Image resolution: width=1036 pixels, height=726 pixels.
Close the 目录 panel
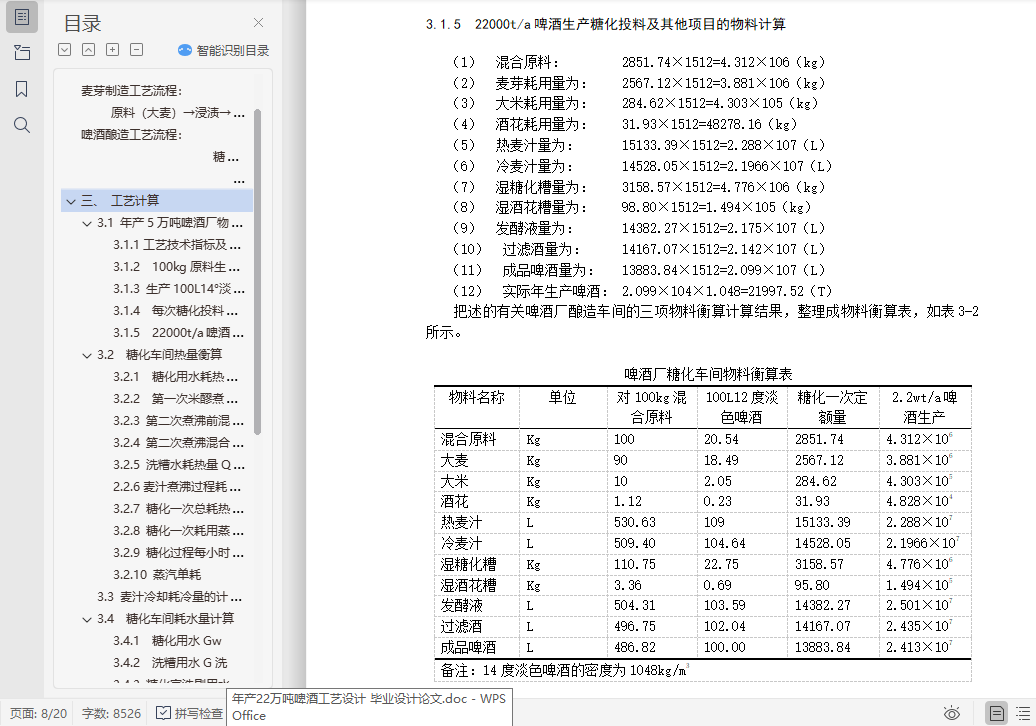[258, 22]
